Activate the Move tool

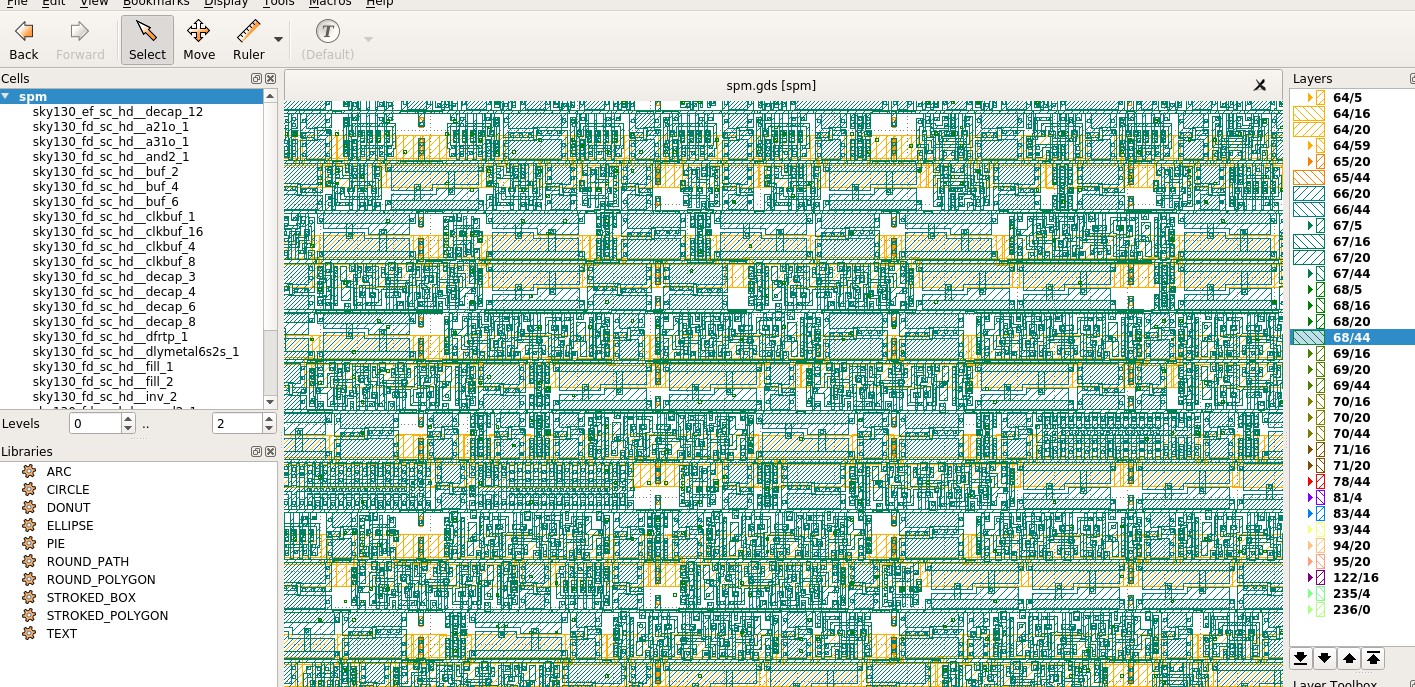click(x=199, y=40)
